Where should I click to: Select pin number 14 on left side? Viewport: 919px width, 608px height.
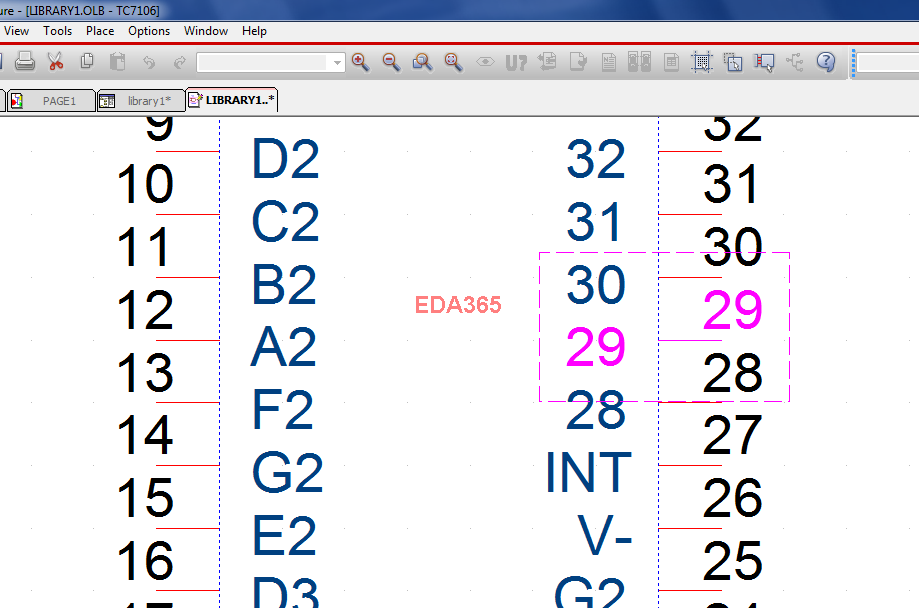coord(145,435)
